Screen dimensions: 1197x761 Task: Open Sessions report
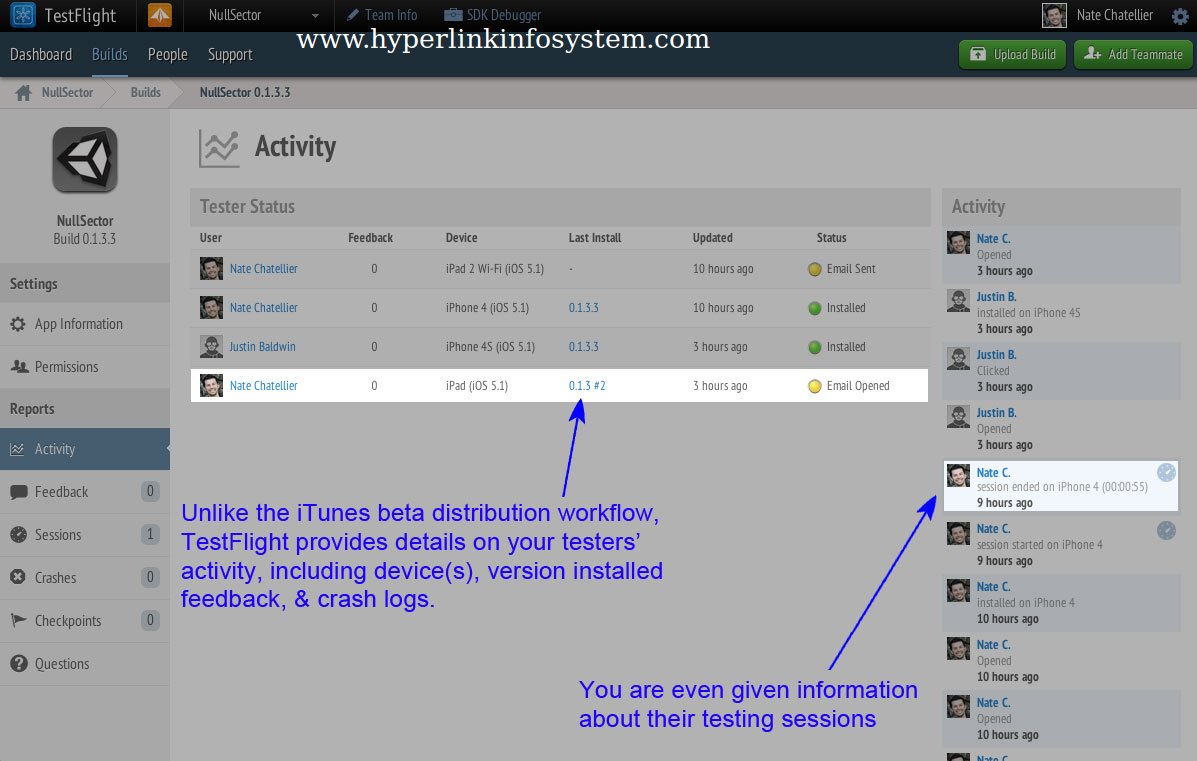[x=85, y=534]
